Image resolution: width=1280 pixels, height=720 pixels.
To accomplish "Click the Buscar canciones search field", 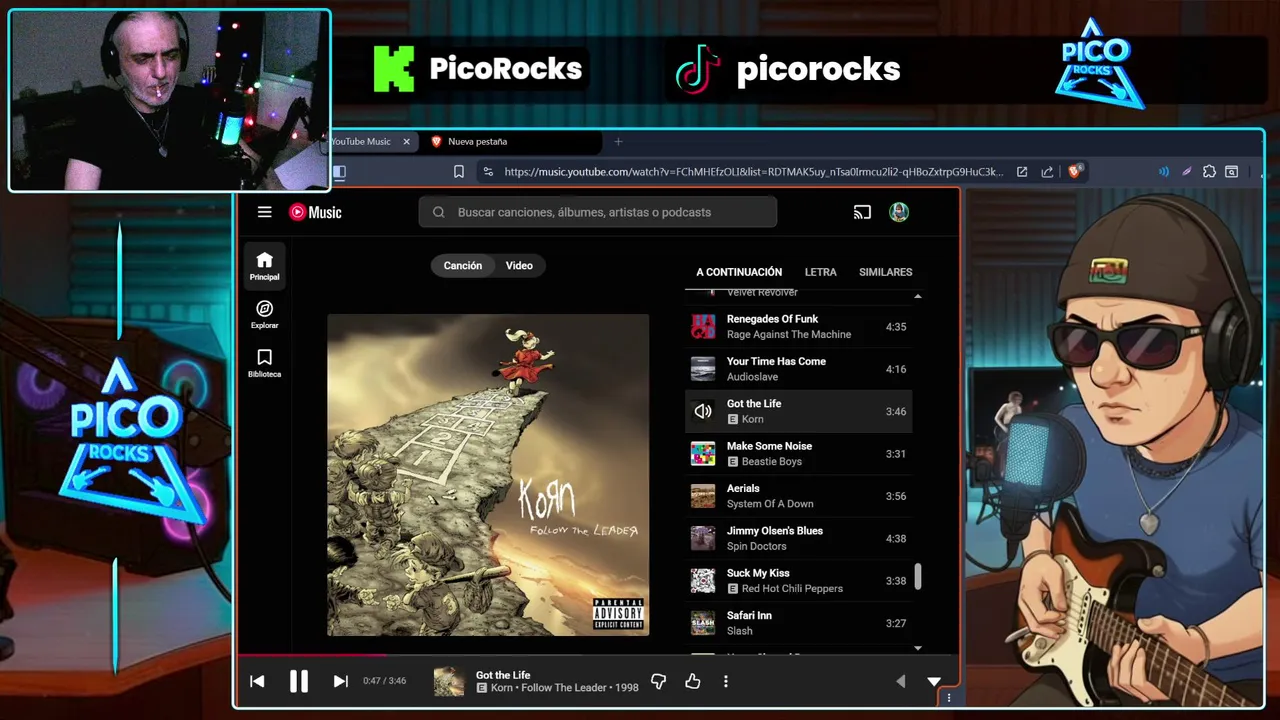I will click(x=598, y=212).
